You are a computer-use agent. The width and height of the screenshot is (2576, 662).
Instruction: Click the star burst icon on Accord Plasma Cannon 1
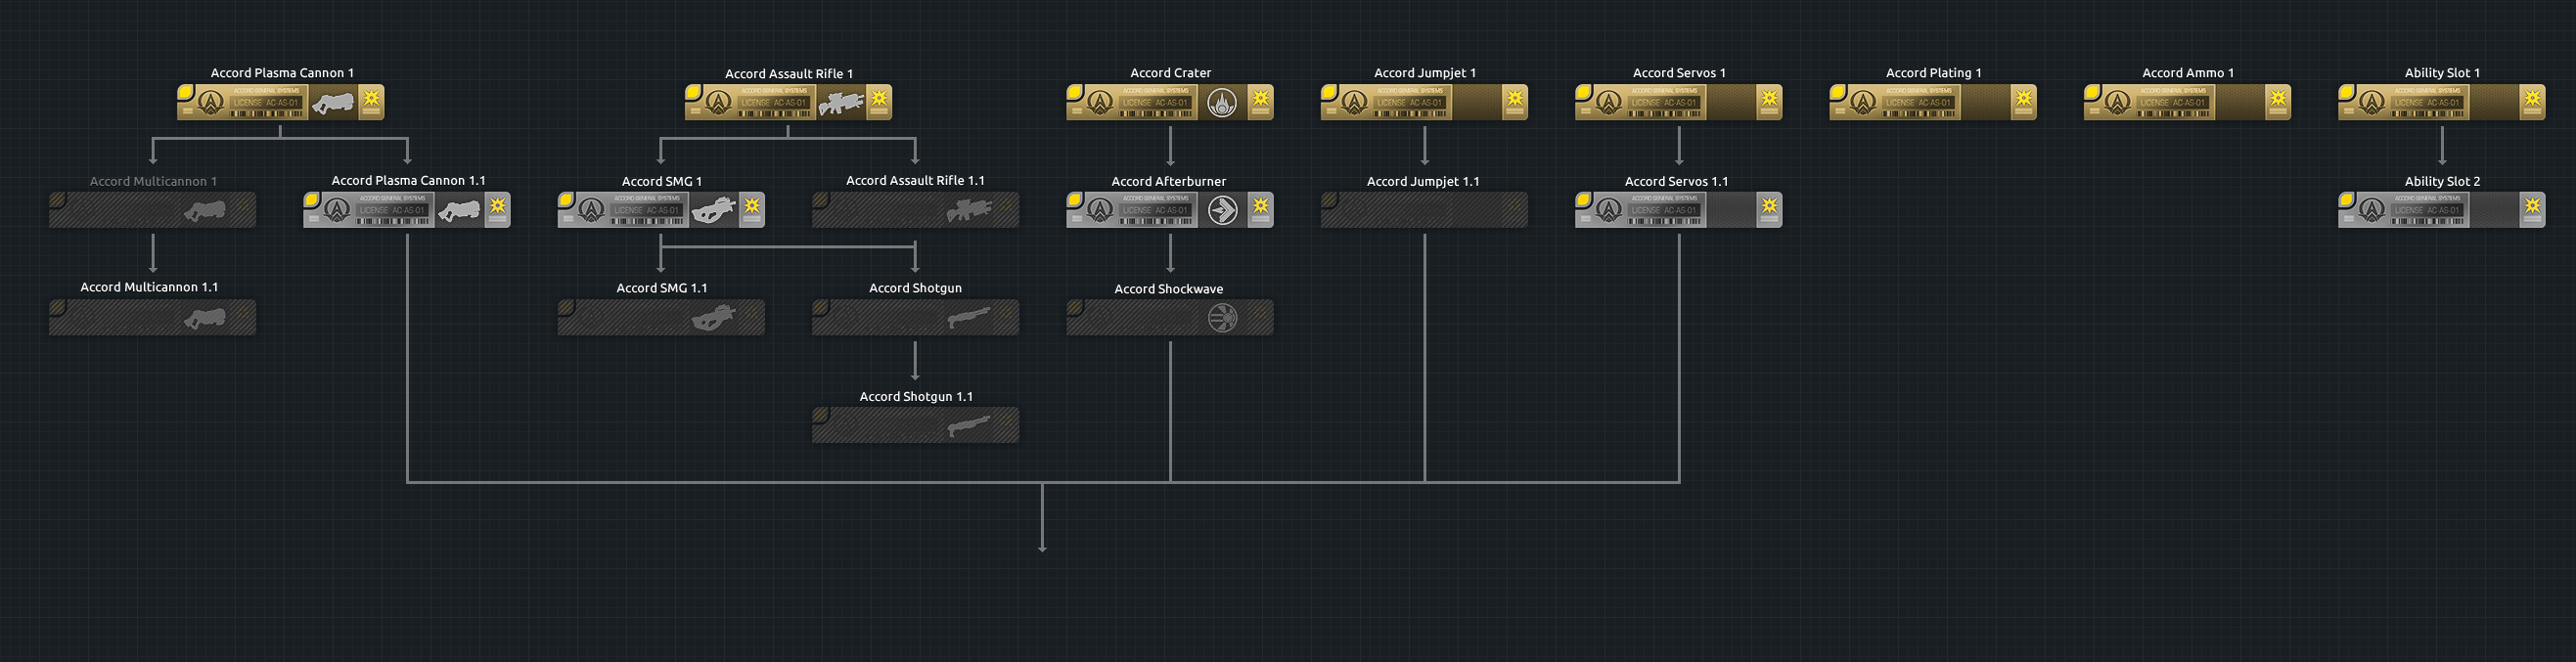(x=372, y=99)
